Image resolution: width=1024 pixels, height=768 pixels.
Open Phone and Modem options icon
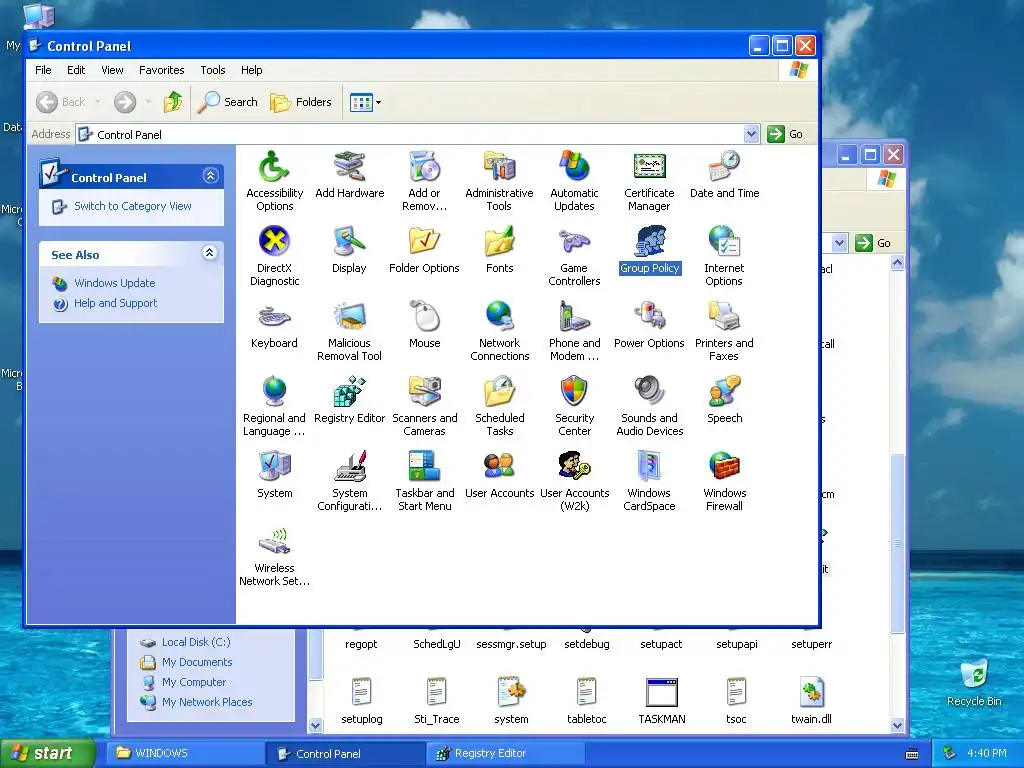click(574, 331)
